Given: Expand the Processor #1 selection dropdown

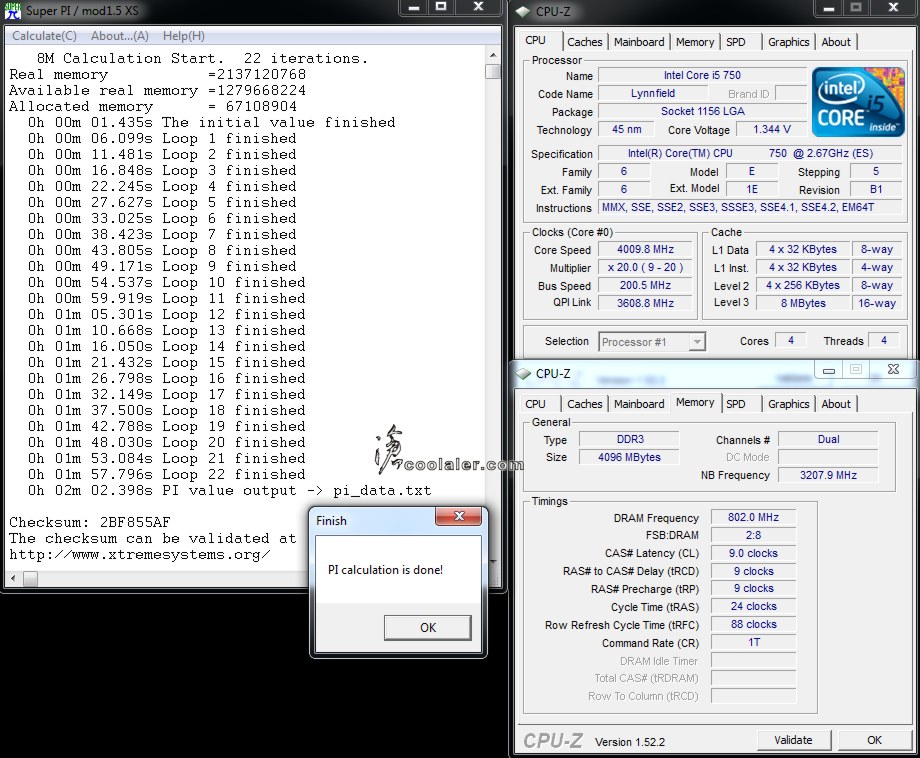Looking at the screenshot, I should tap(697, 341).
